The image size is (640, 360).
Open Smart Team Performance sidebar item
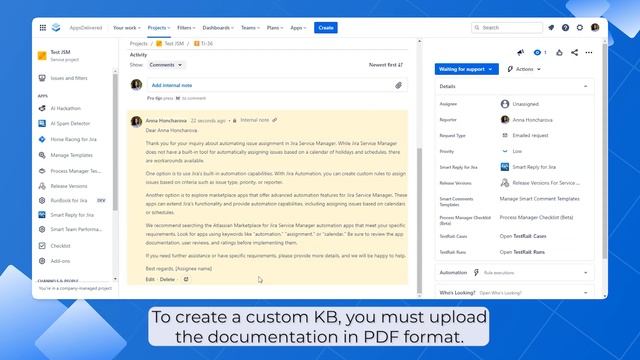(x=76, y=229)
